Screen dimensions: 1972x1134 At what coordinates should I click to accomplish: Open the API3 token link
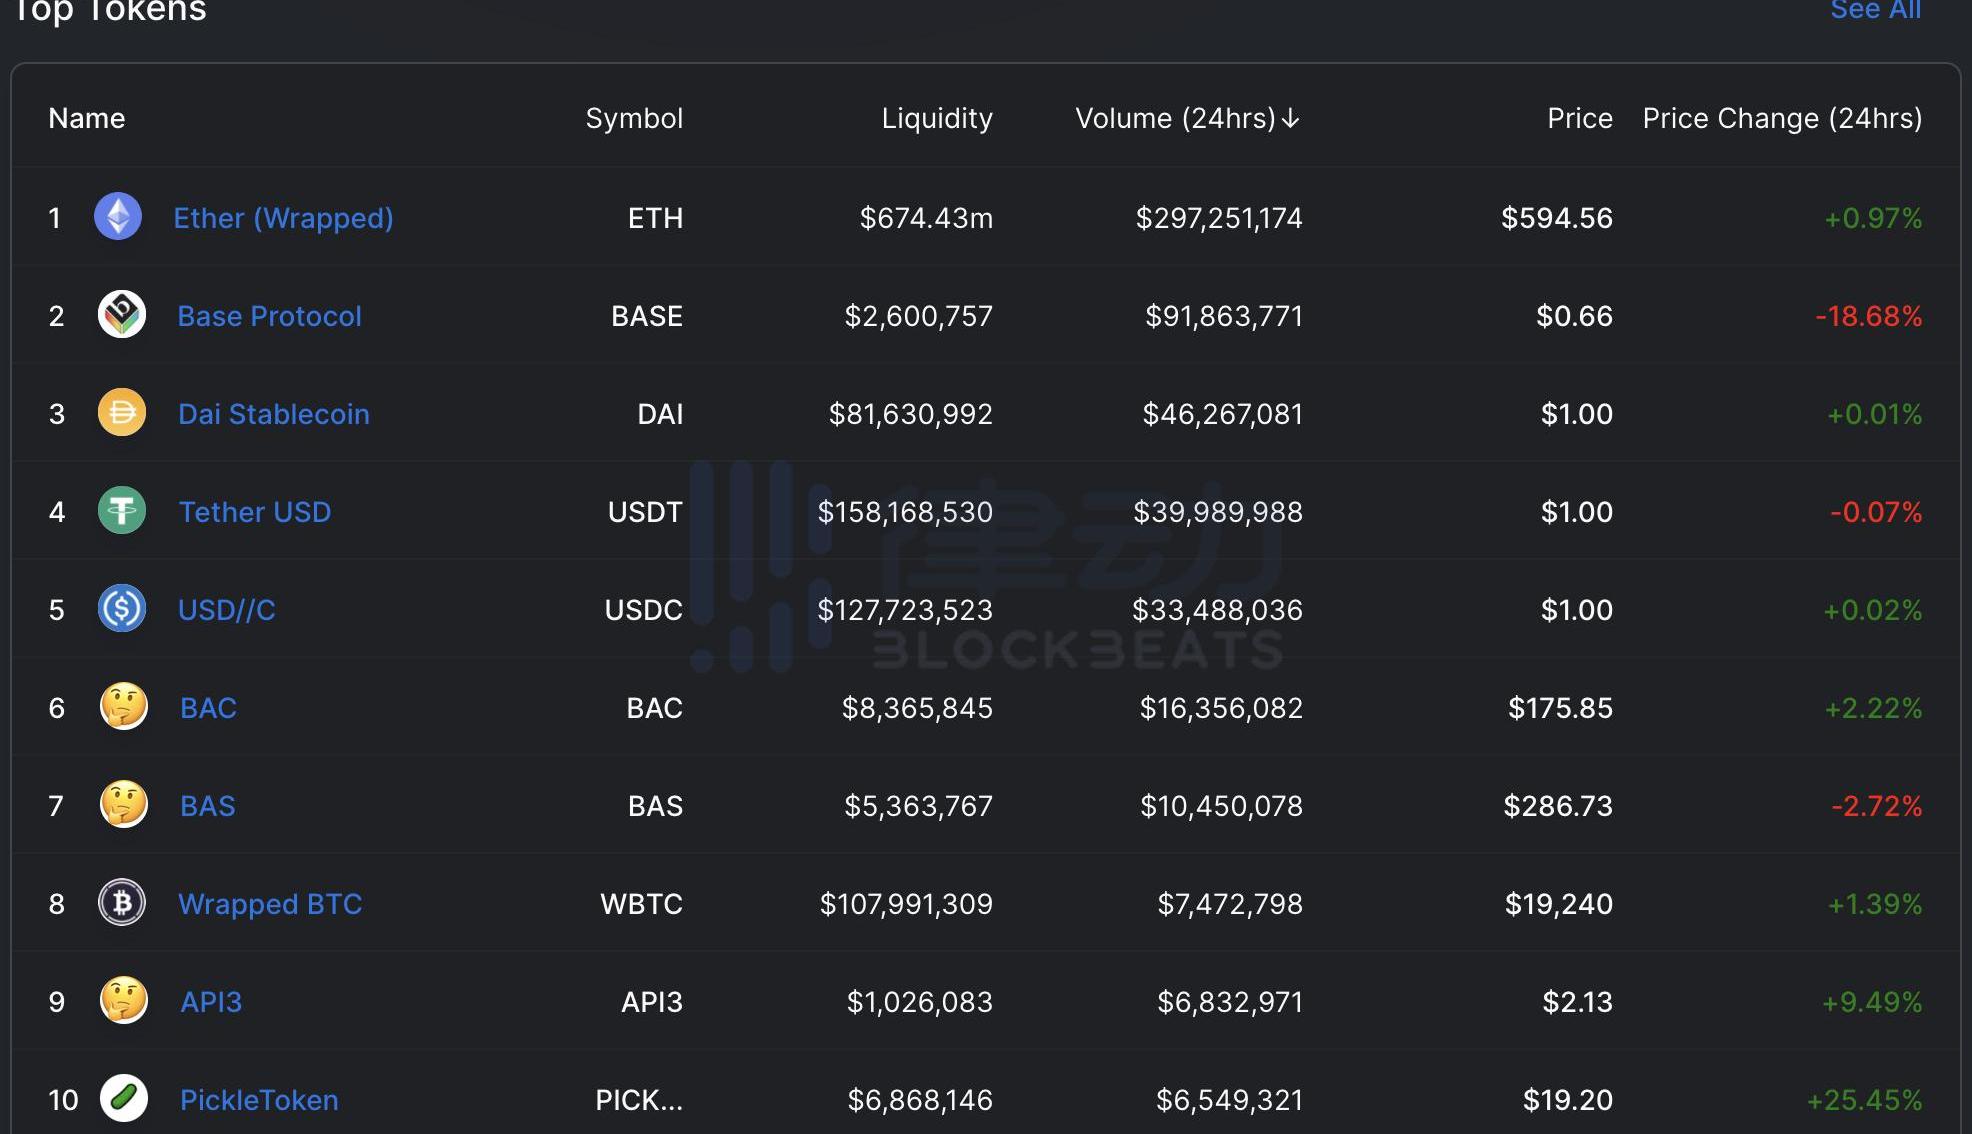(211, 1002)
